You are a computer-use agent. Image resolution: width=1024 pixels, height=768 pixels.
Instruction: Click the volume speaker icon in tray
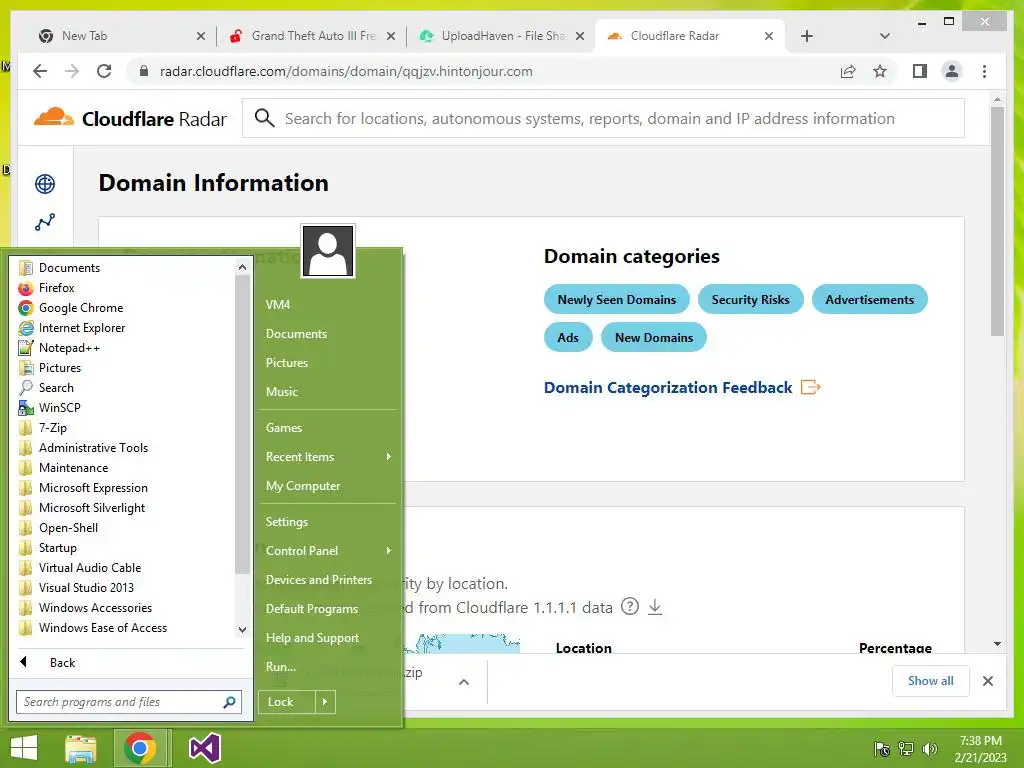click(x=929, y=749)
